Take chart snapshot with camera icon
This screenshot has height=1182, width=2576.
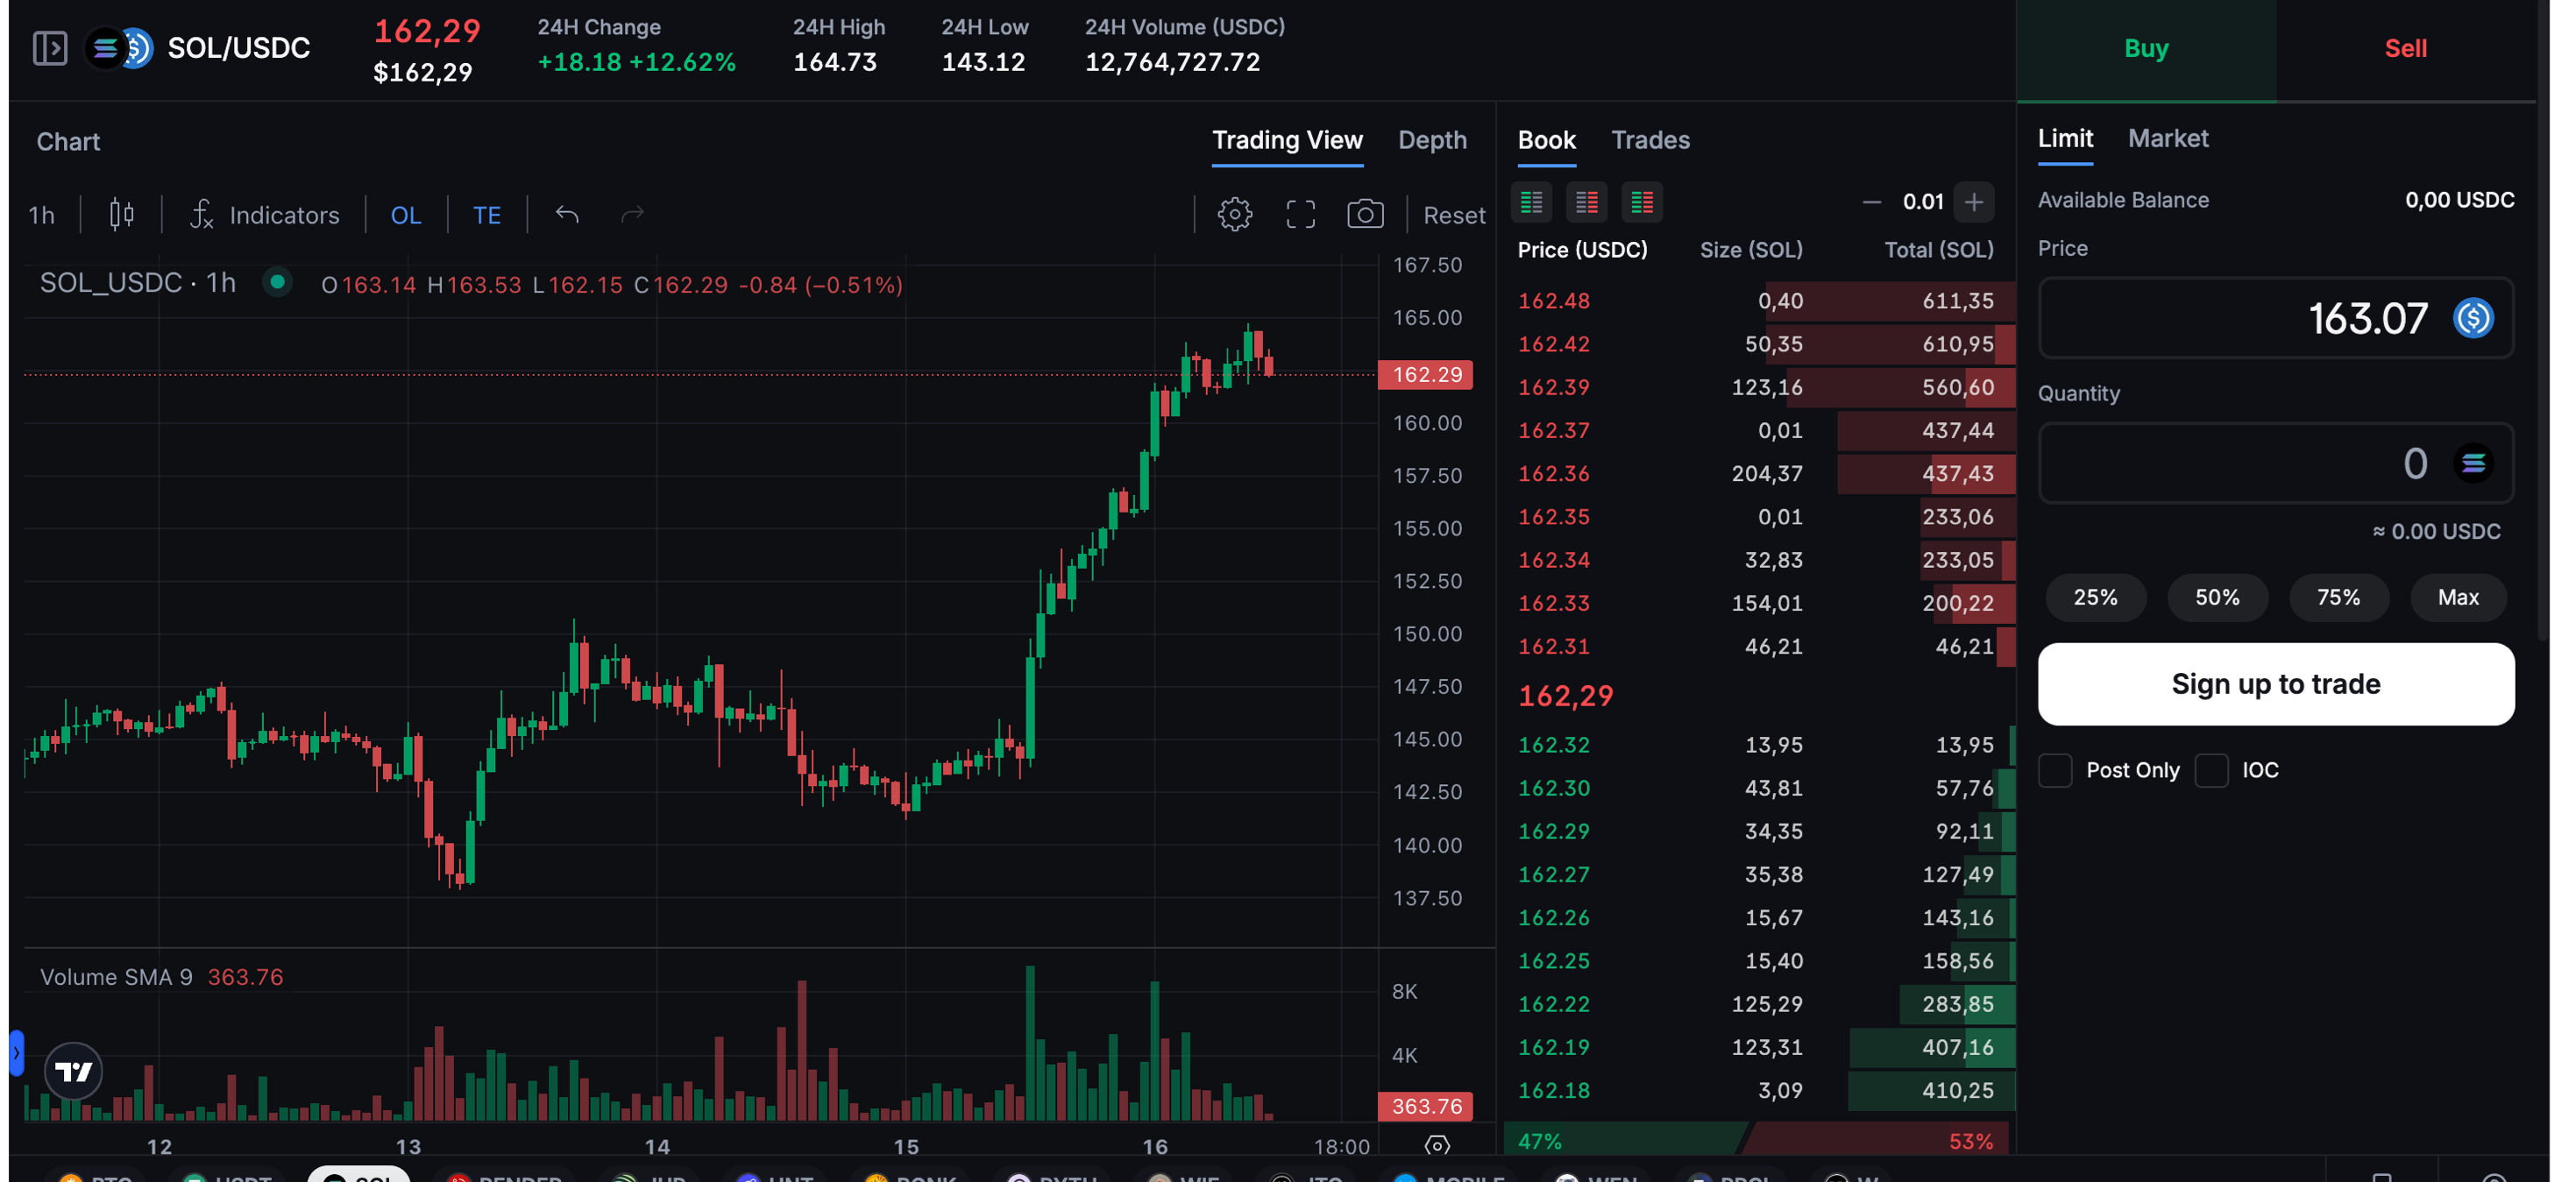click(x=1365, y=214)
